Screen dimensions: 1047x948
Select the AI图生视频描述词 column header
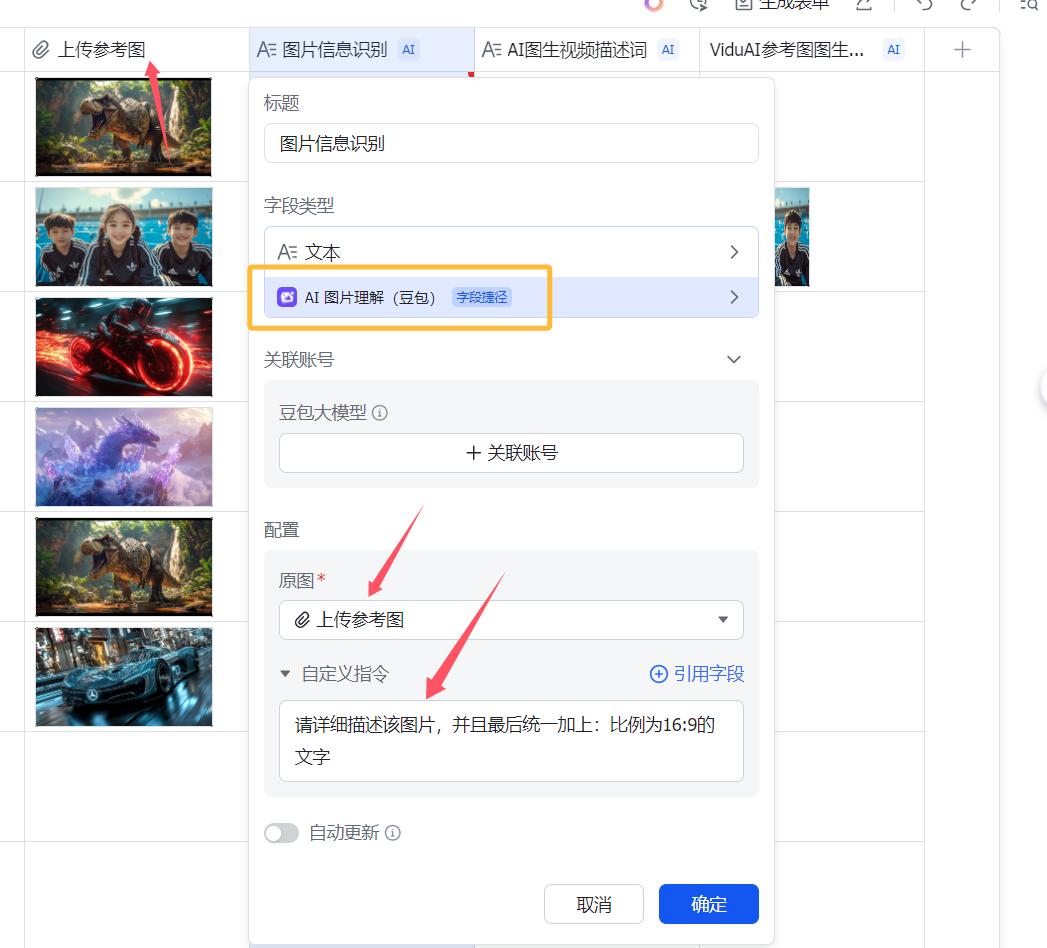577,50
